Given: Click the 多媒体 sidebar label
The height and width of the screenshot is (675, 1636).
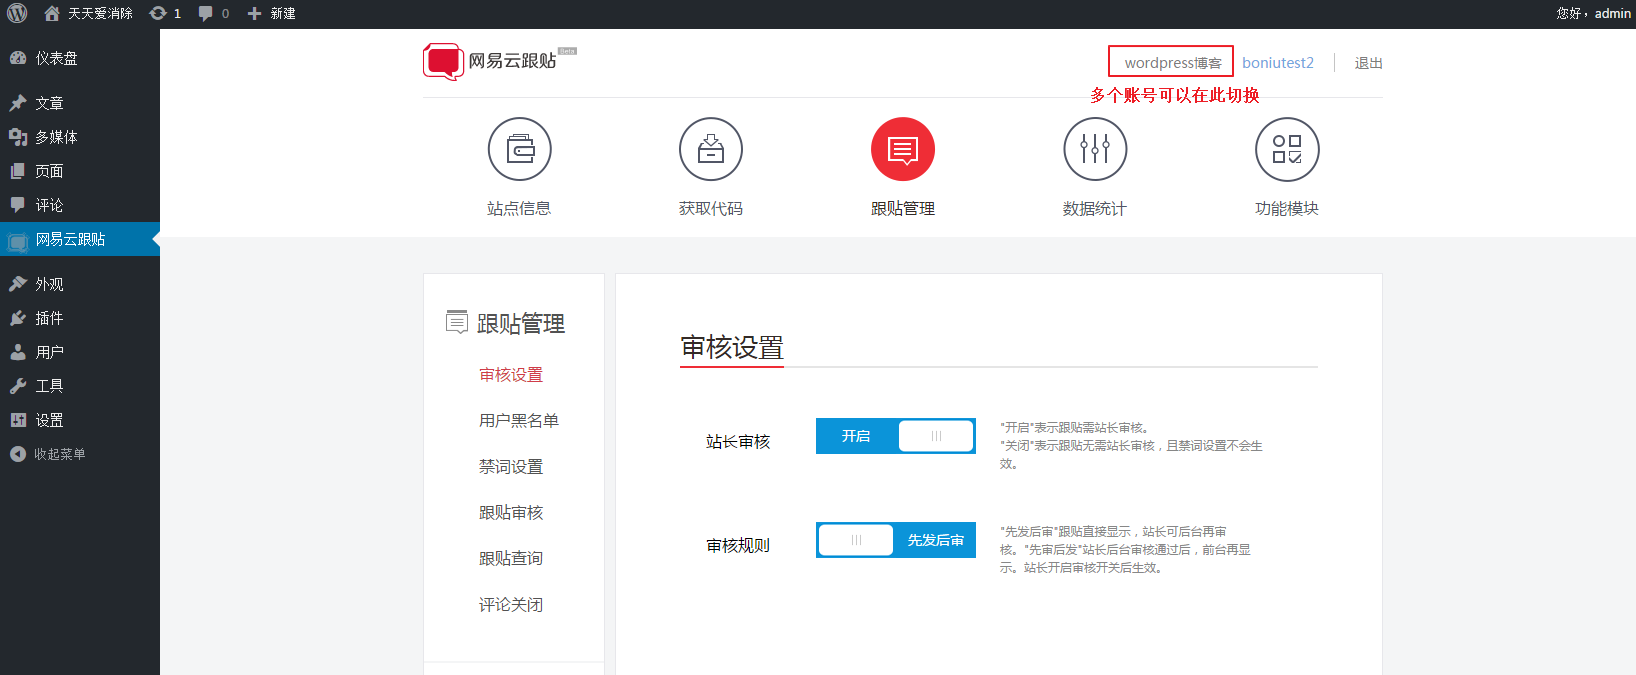Looking at the screenshot, I should tap(57, 137).
